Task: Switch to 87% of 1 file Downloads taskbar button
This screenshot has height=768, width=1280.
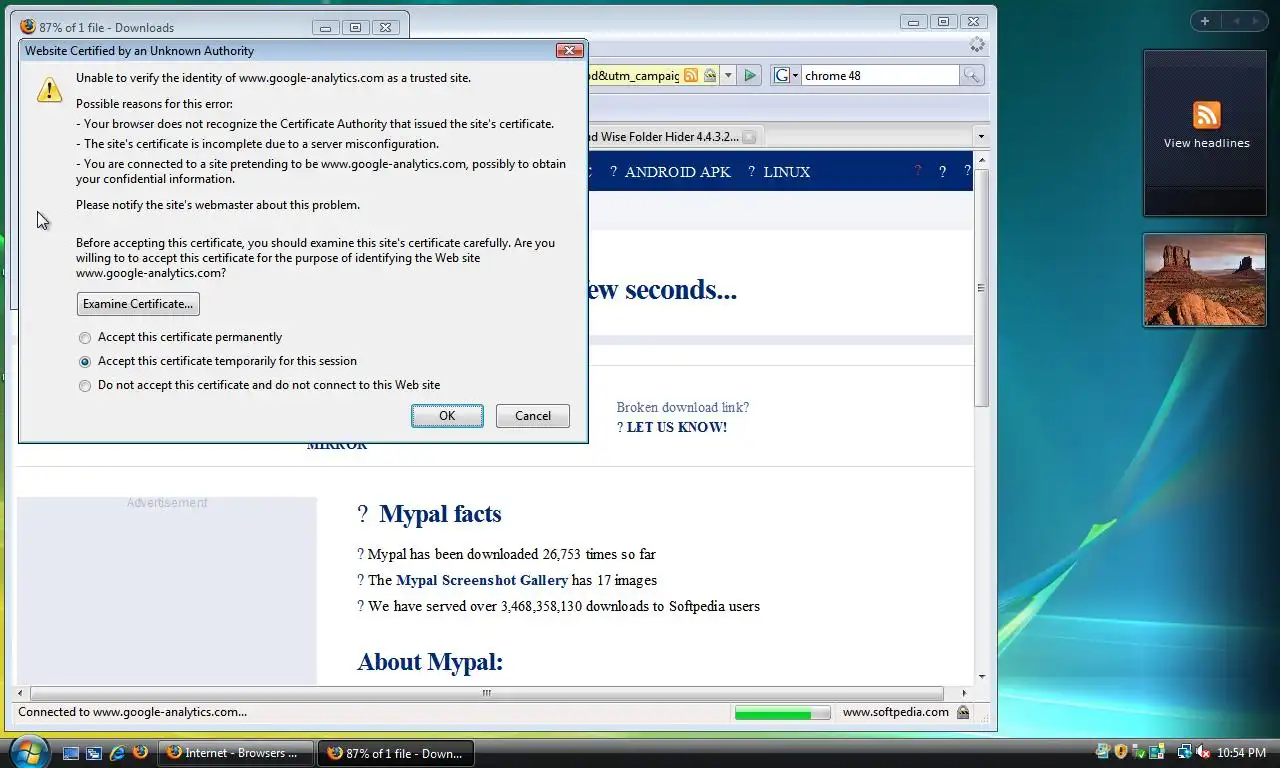Action: pos(396,753)
